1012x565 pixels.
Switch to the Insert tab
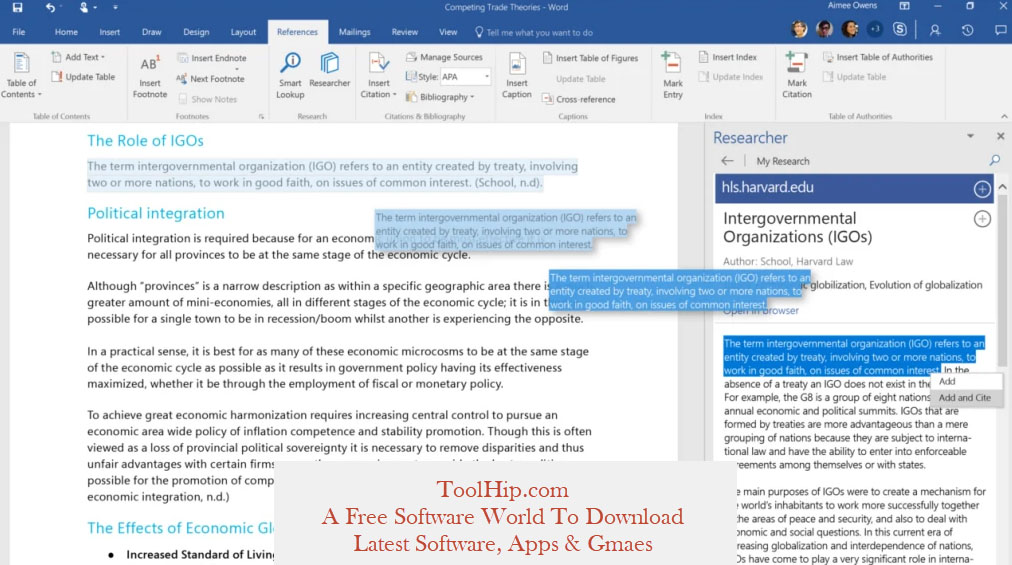(109, 32)
